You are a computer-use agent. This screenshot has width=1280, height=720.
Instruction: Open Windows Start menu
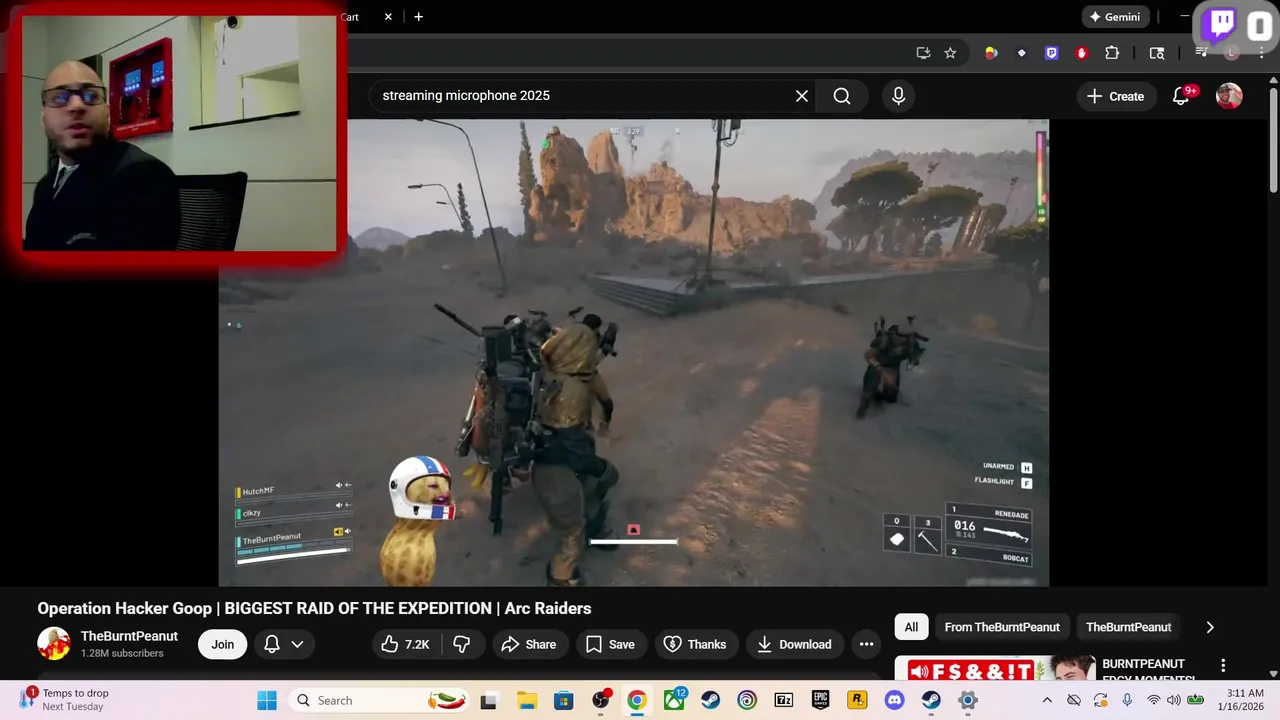point(267,700)
